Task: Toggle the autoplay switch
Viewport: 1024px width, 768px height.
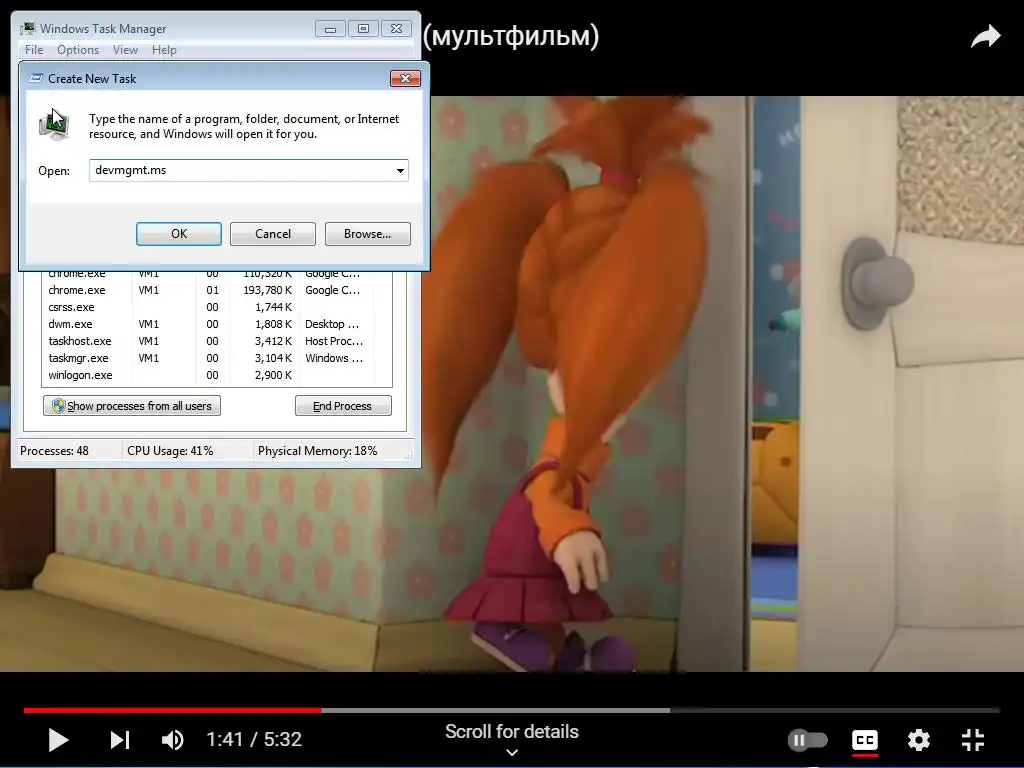Action: pos(808,740)
